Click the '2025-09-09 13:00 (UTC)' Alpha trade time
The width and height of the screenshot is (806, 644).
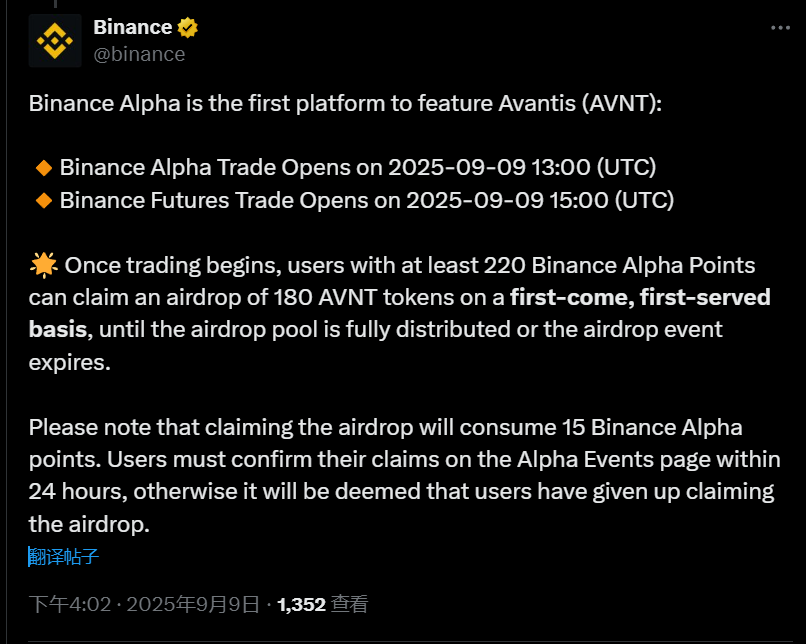tap(522, 167)
